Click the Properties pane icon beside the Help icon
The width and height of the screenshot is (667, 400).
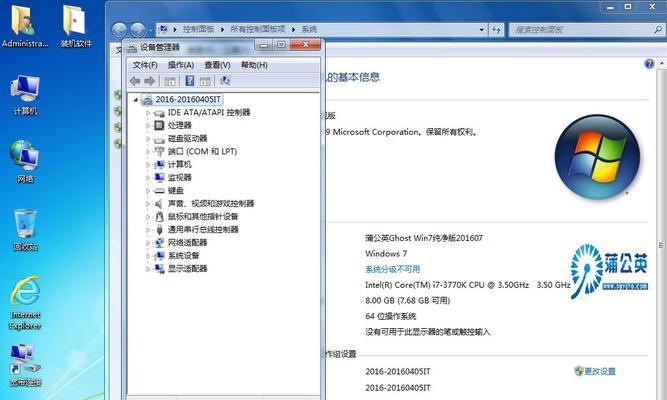click(x=205, y=80)
